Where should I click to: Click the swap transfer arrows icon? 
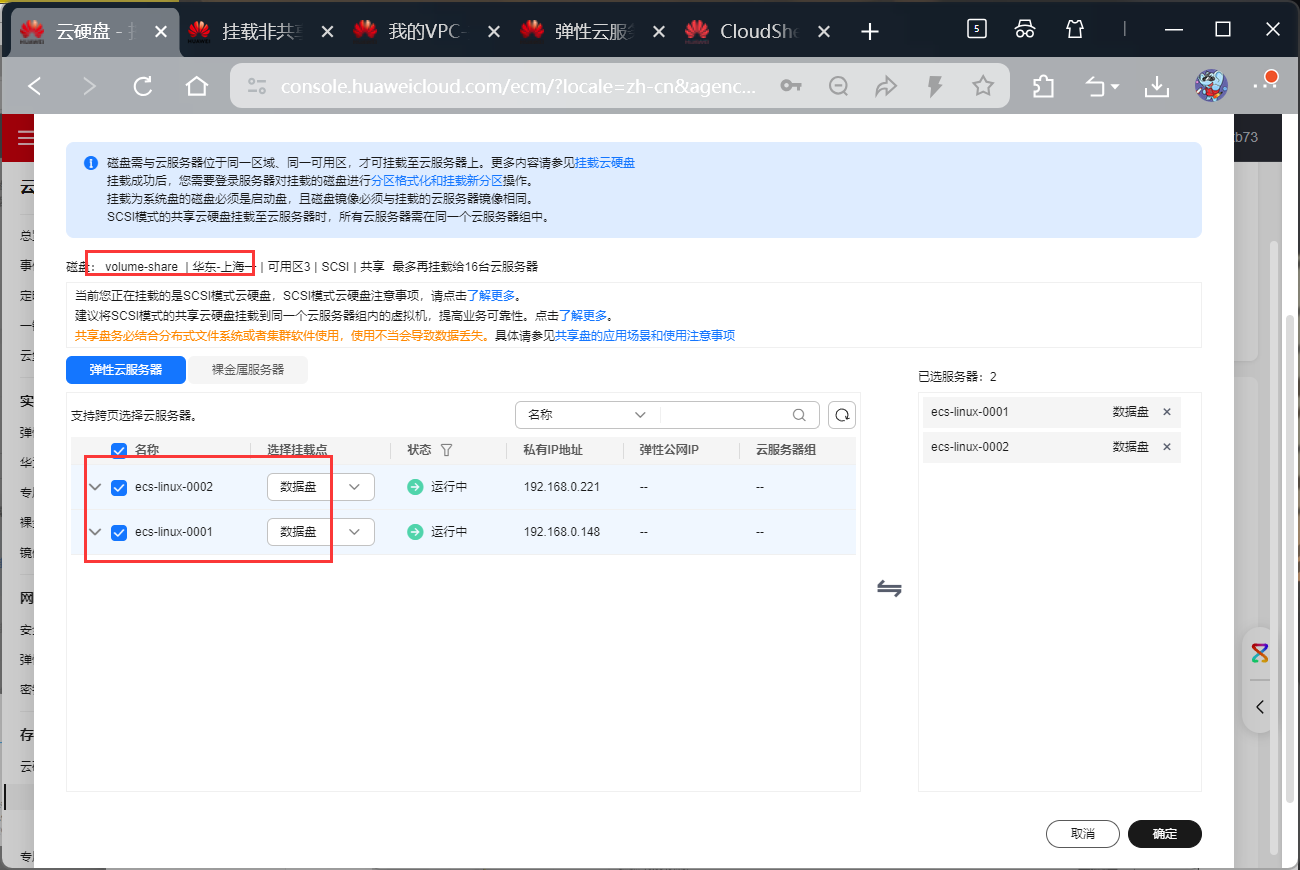(889, 589)
